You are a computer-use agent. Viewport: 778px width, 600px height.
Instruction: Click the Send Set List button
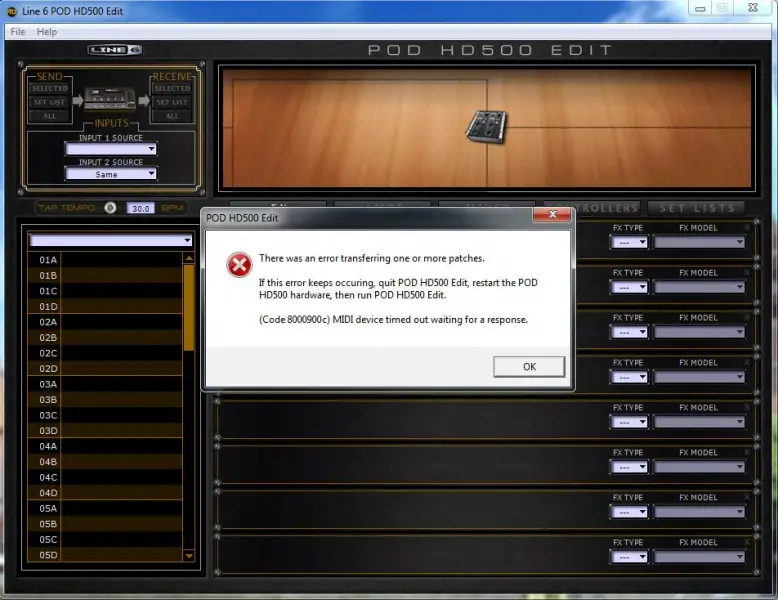click(x=50, y=102)
